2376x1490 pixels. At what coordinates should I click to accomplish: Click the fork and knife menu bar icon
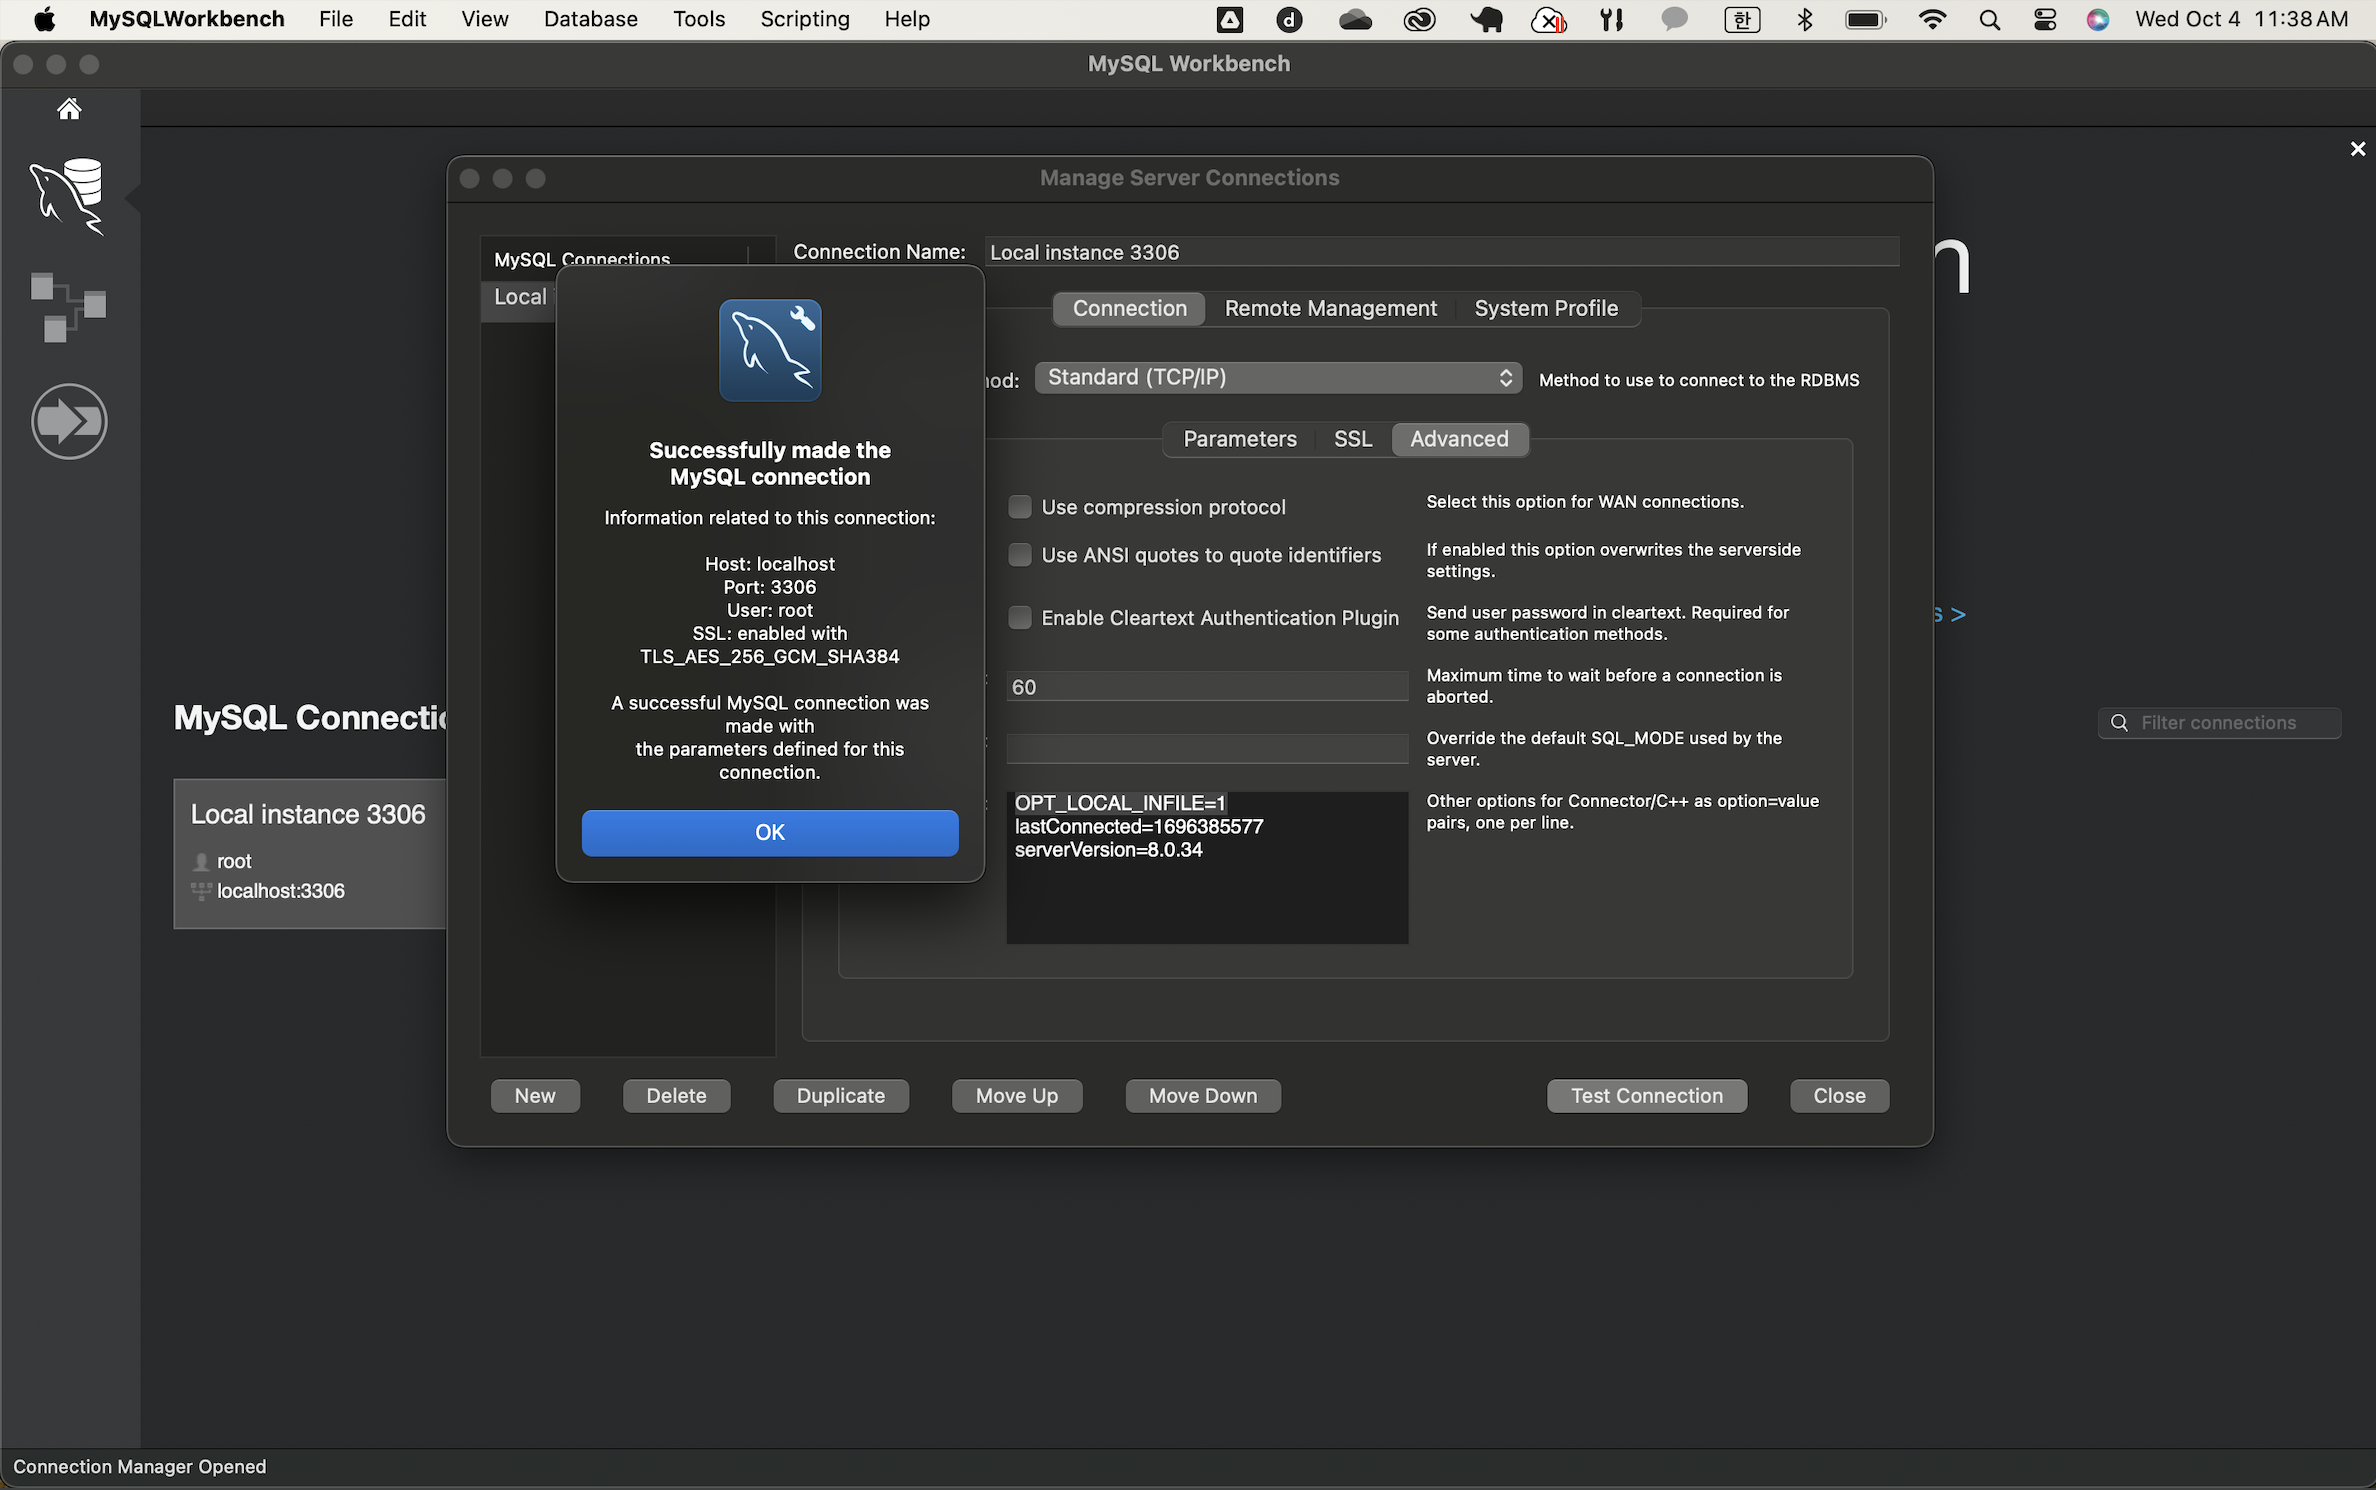[x=1611, y=19]
